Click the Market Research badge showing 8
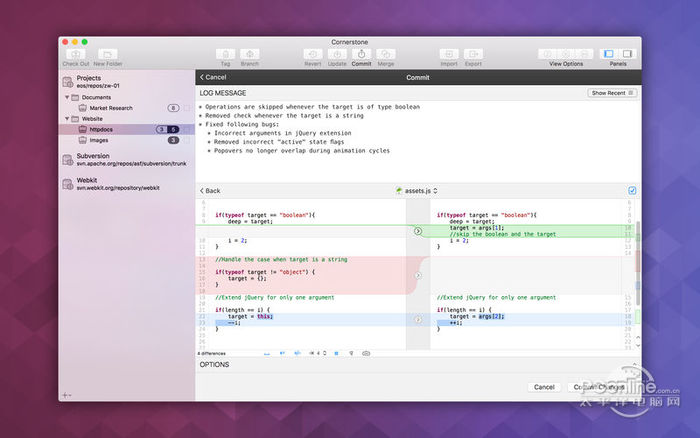The width and height of the screenshot is (700, 438). pyautogui.click(x=173, y=108)
